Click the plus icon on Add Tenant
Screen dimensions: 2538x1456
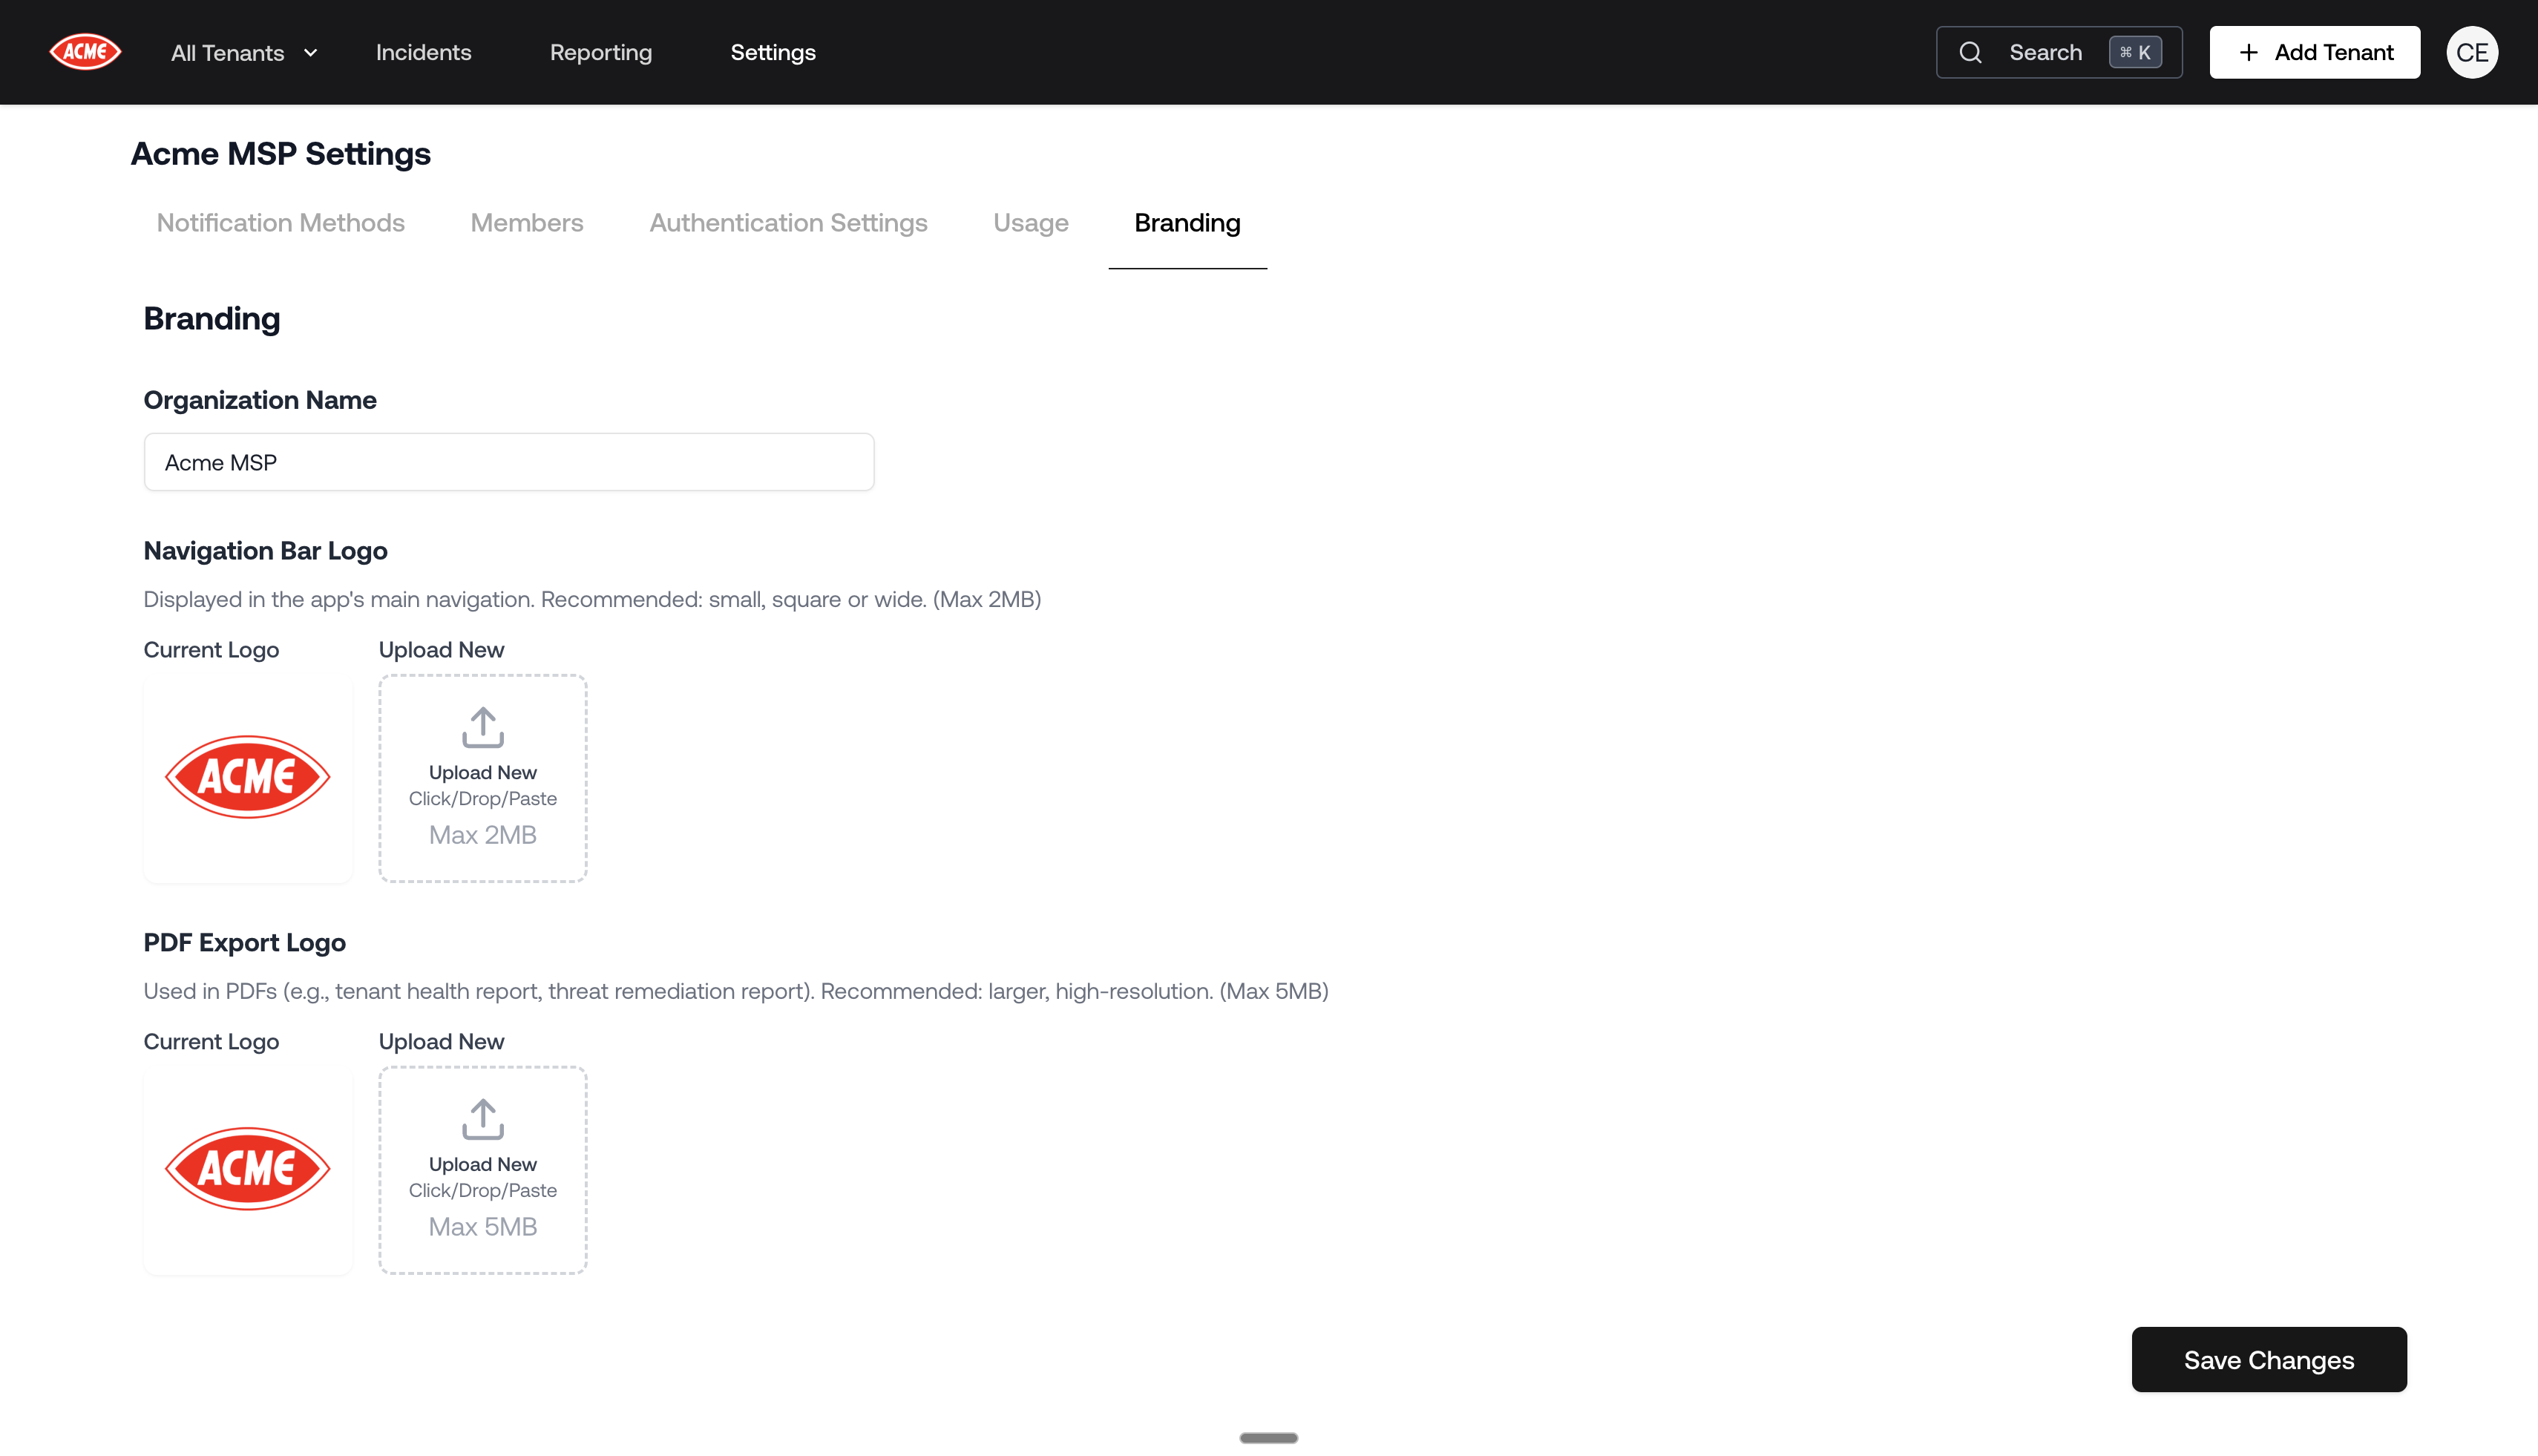tap(2248, 52)
